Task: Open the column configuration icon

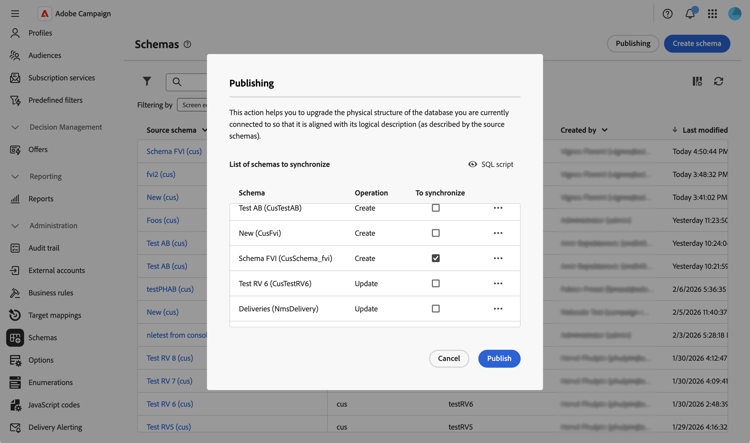Action: click(697, 82)
